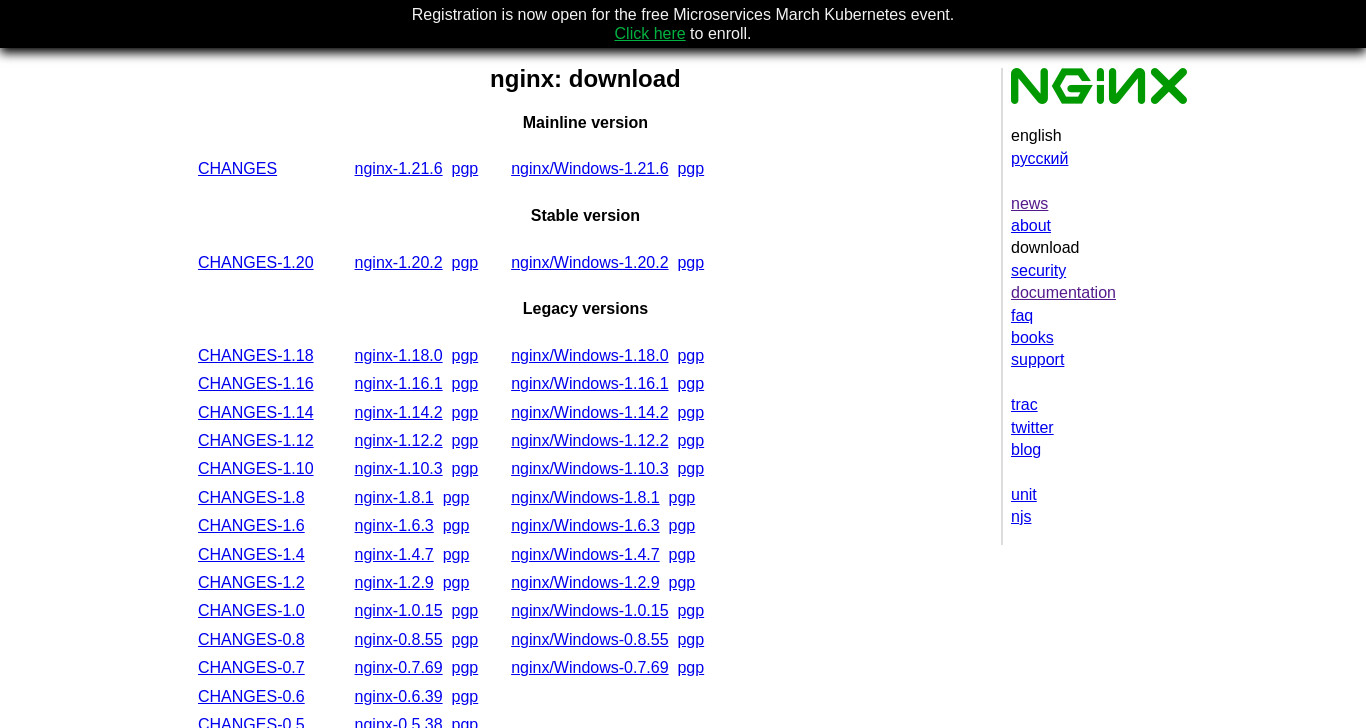The width and height of the screenshot is (1366, 728).
Task: Click the NGINX logo
Action: (x=1099, y=86)
